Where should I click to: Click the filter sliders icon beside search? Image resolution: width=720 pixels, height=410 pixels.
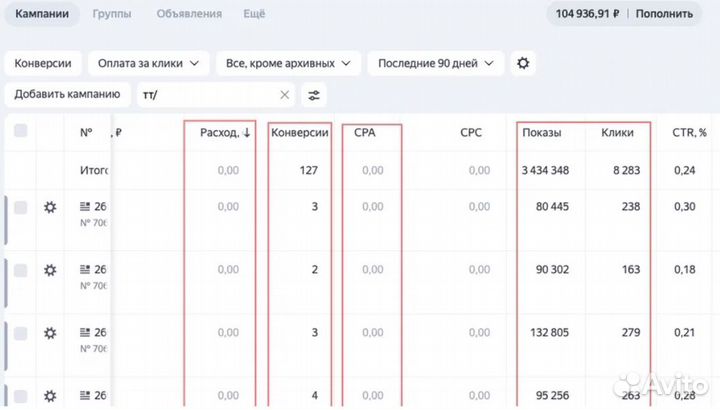click(x=315, y=95)
